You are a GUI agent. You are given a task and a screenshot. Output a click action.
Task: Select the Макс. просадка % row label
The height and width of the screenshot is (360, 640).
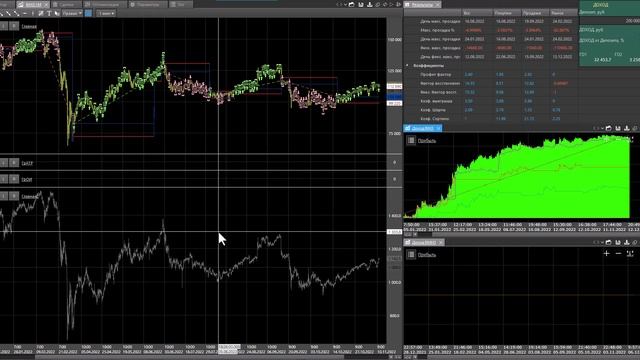[437, 30]
